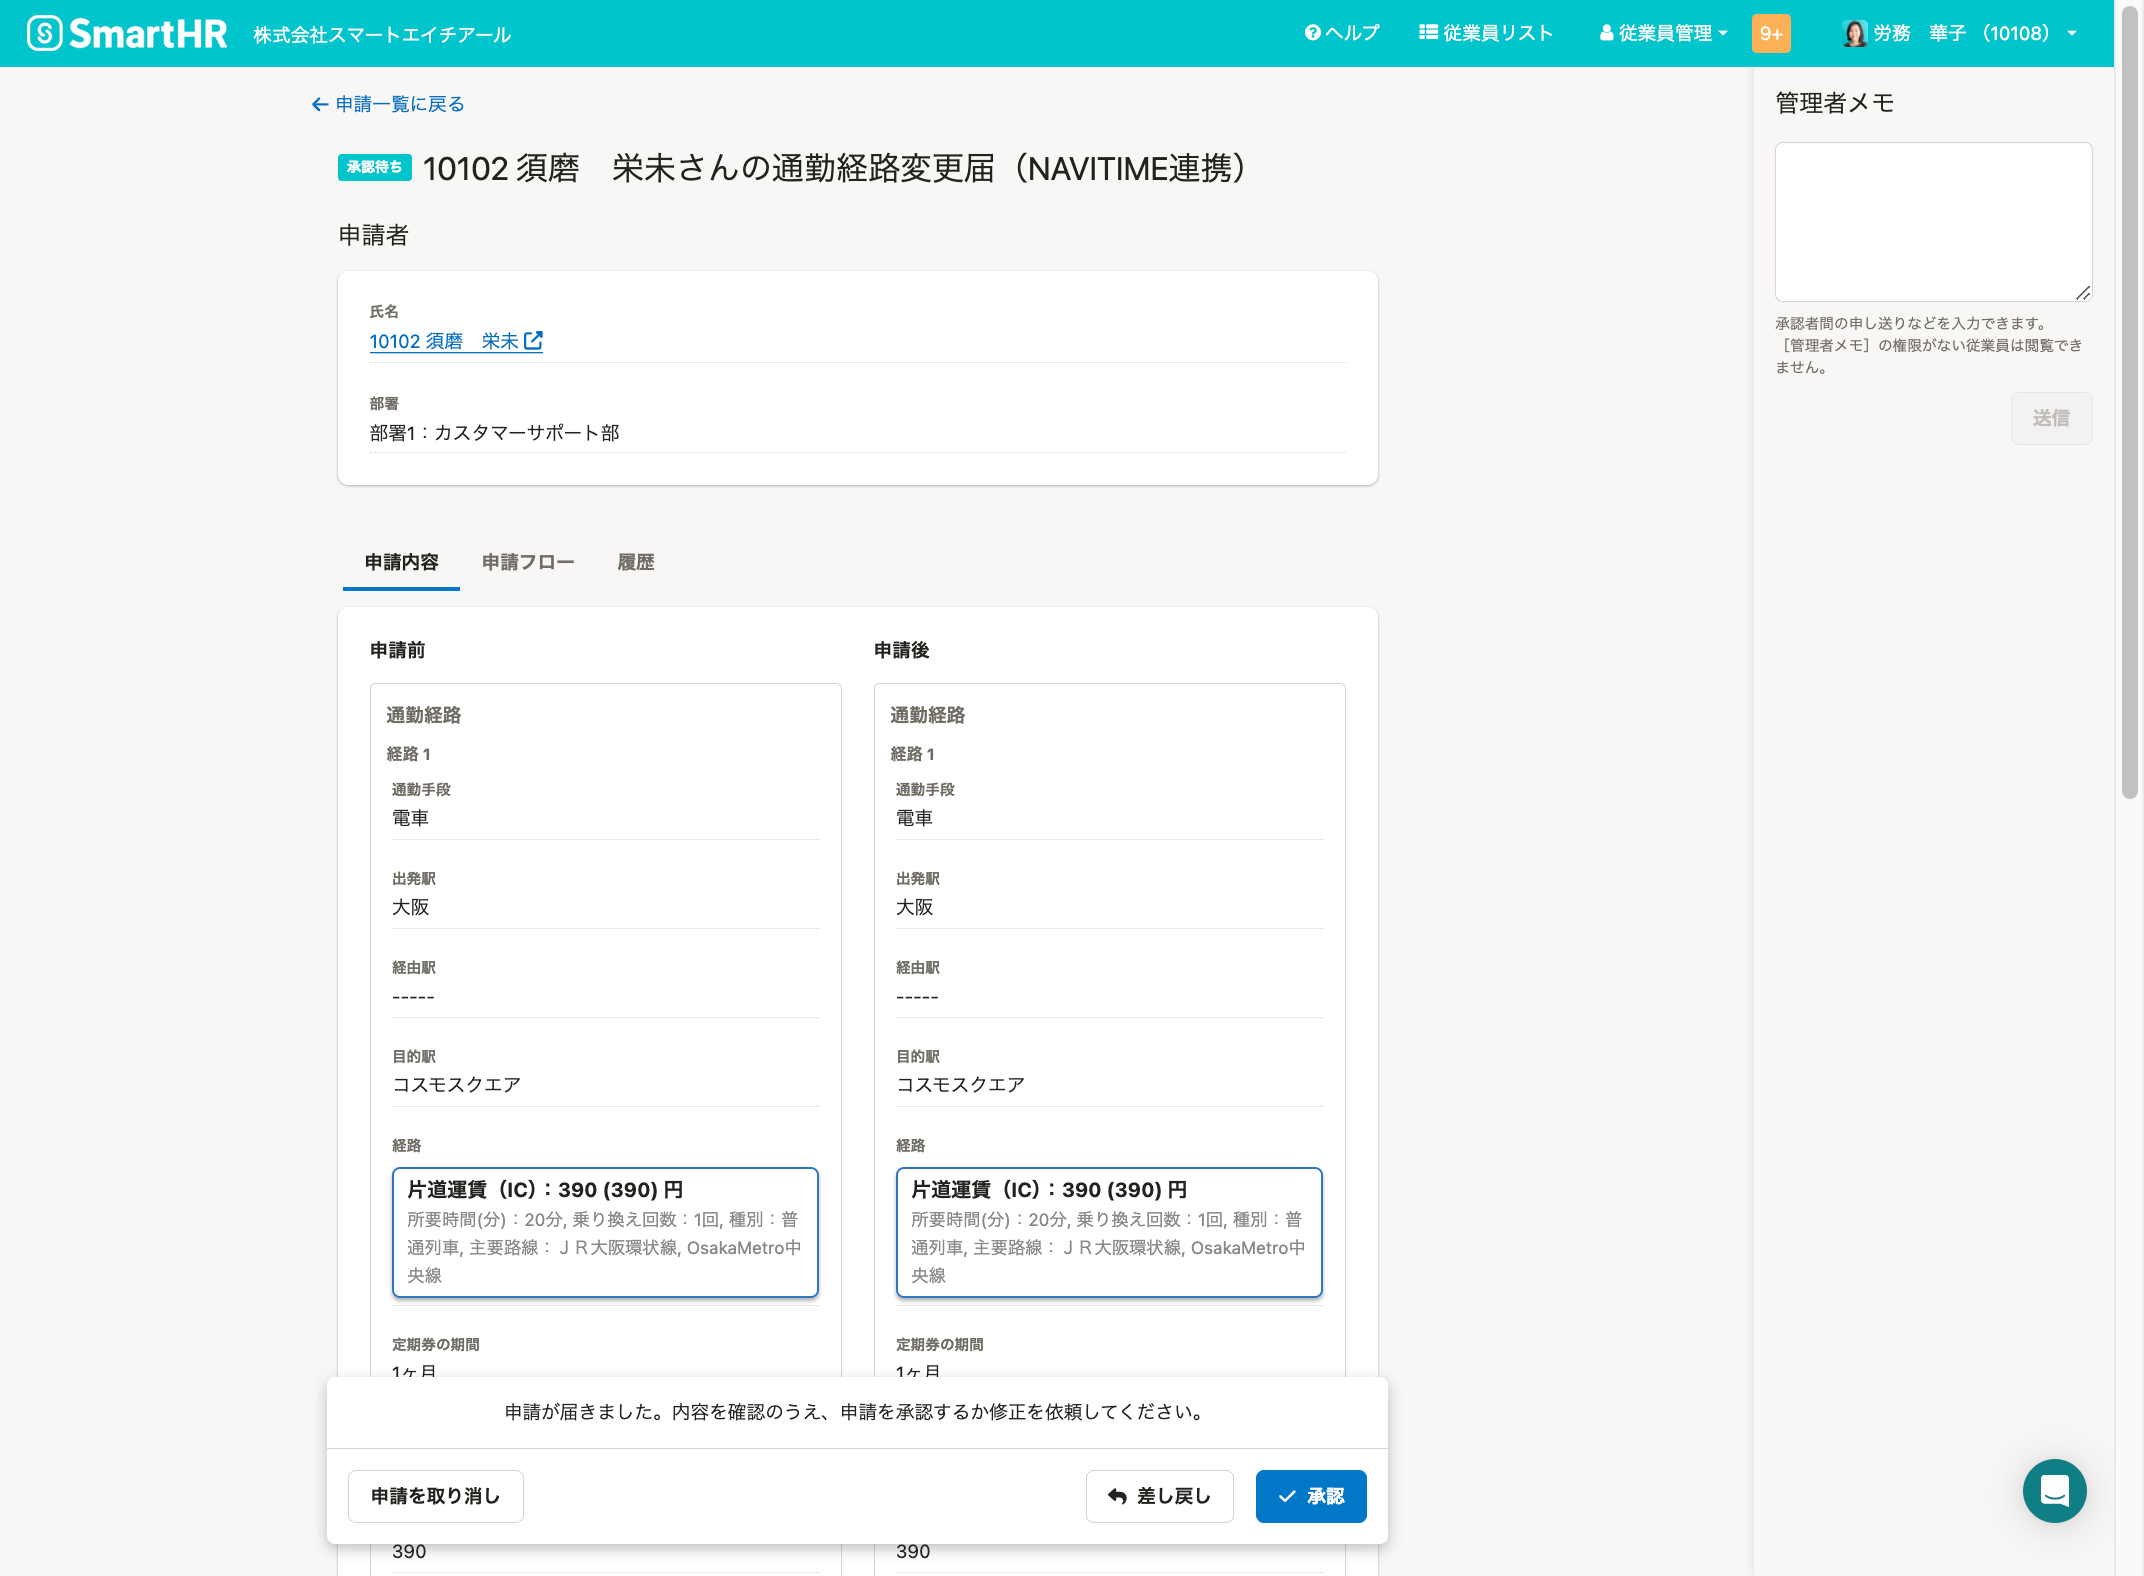Click 申請前 departure station 大阪
This screenshot has width=2144, height=1576.
tap(411, 907)
